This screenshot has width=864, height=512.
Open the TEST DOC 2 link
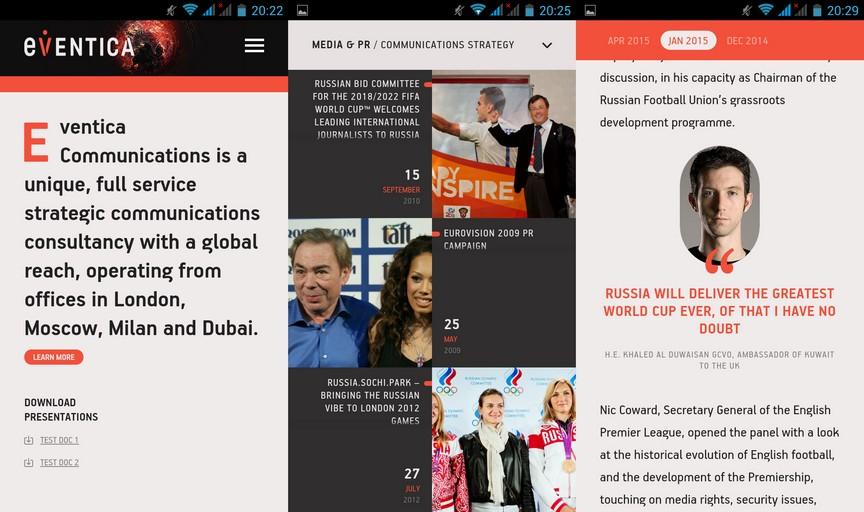59,463
